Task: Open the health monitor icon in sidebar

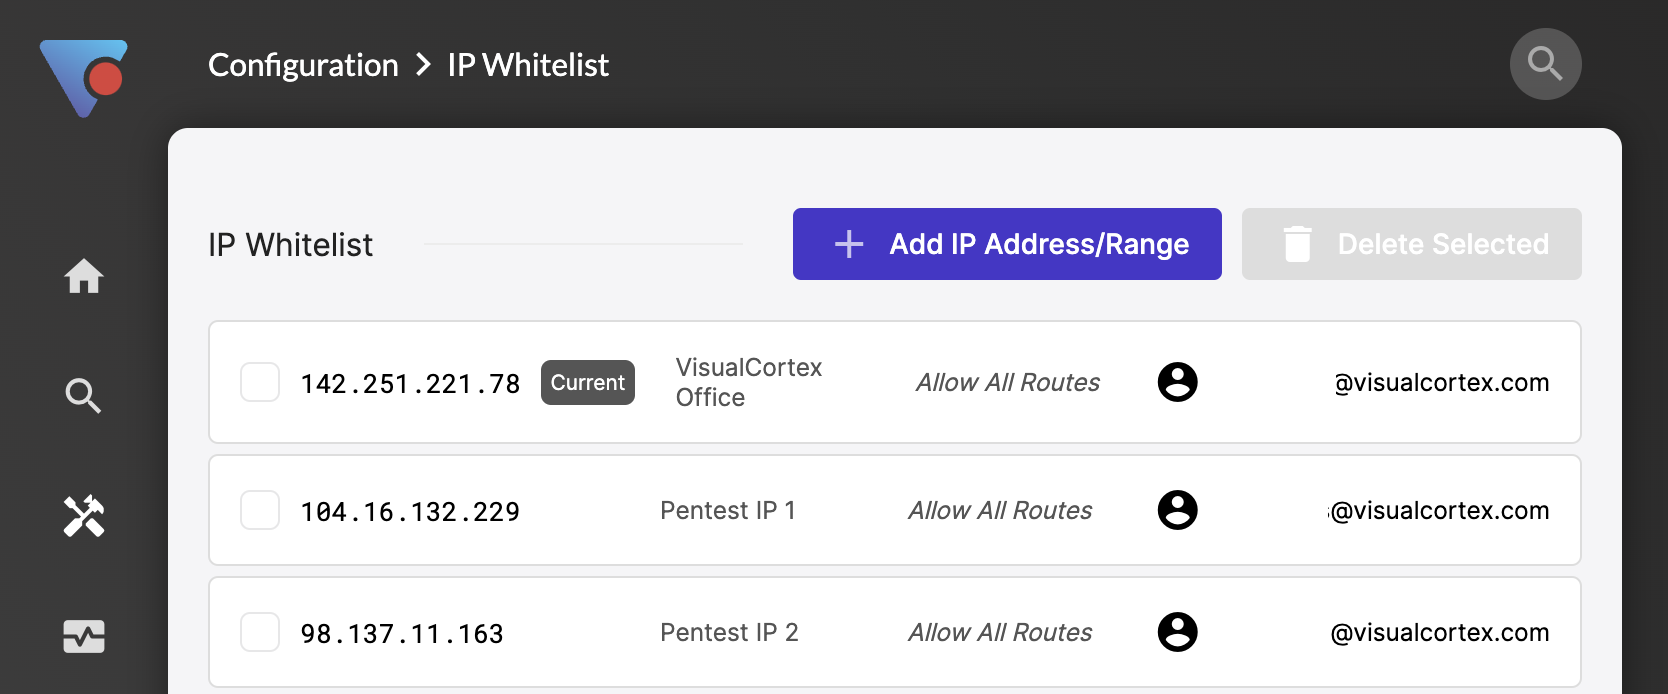Action: tap(84, 636)
